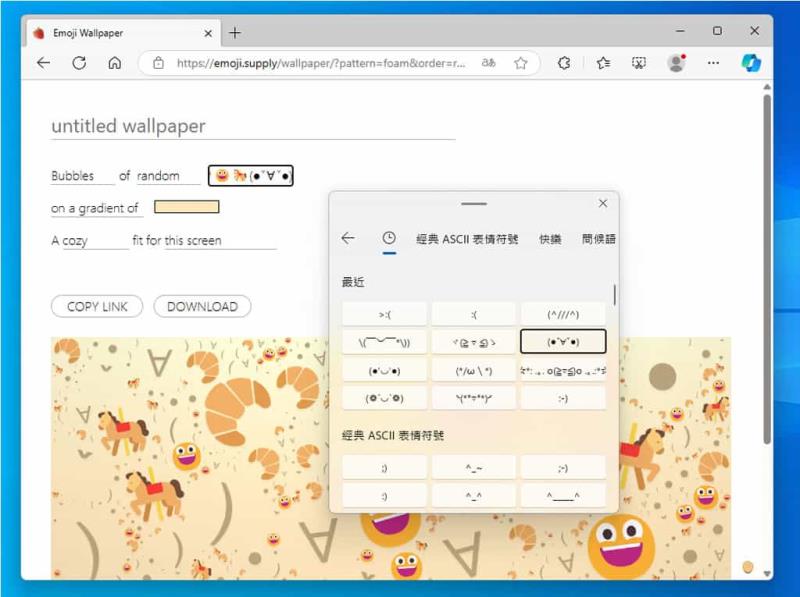The image size is (800, 597).
Task: Insert the recent :-) kaomoji
Action: pos(563,398)
